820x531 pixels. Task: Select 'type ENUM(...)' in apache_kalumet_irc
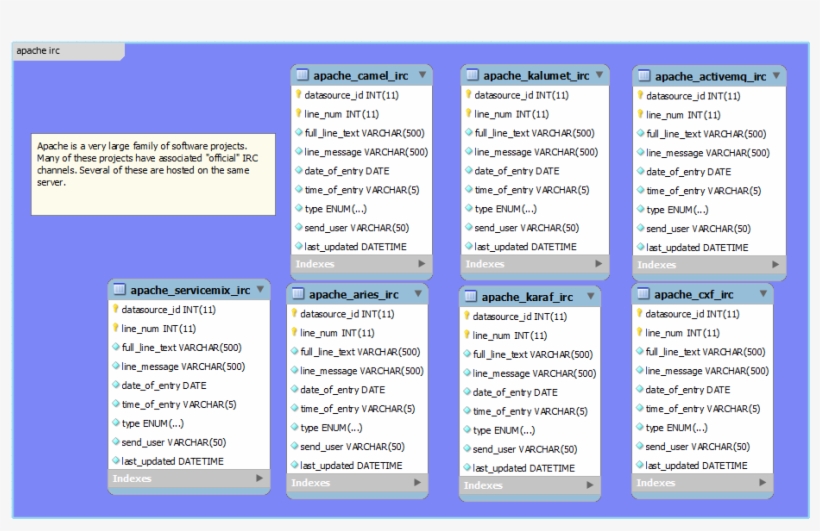pos(506,209)
